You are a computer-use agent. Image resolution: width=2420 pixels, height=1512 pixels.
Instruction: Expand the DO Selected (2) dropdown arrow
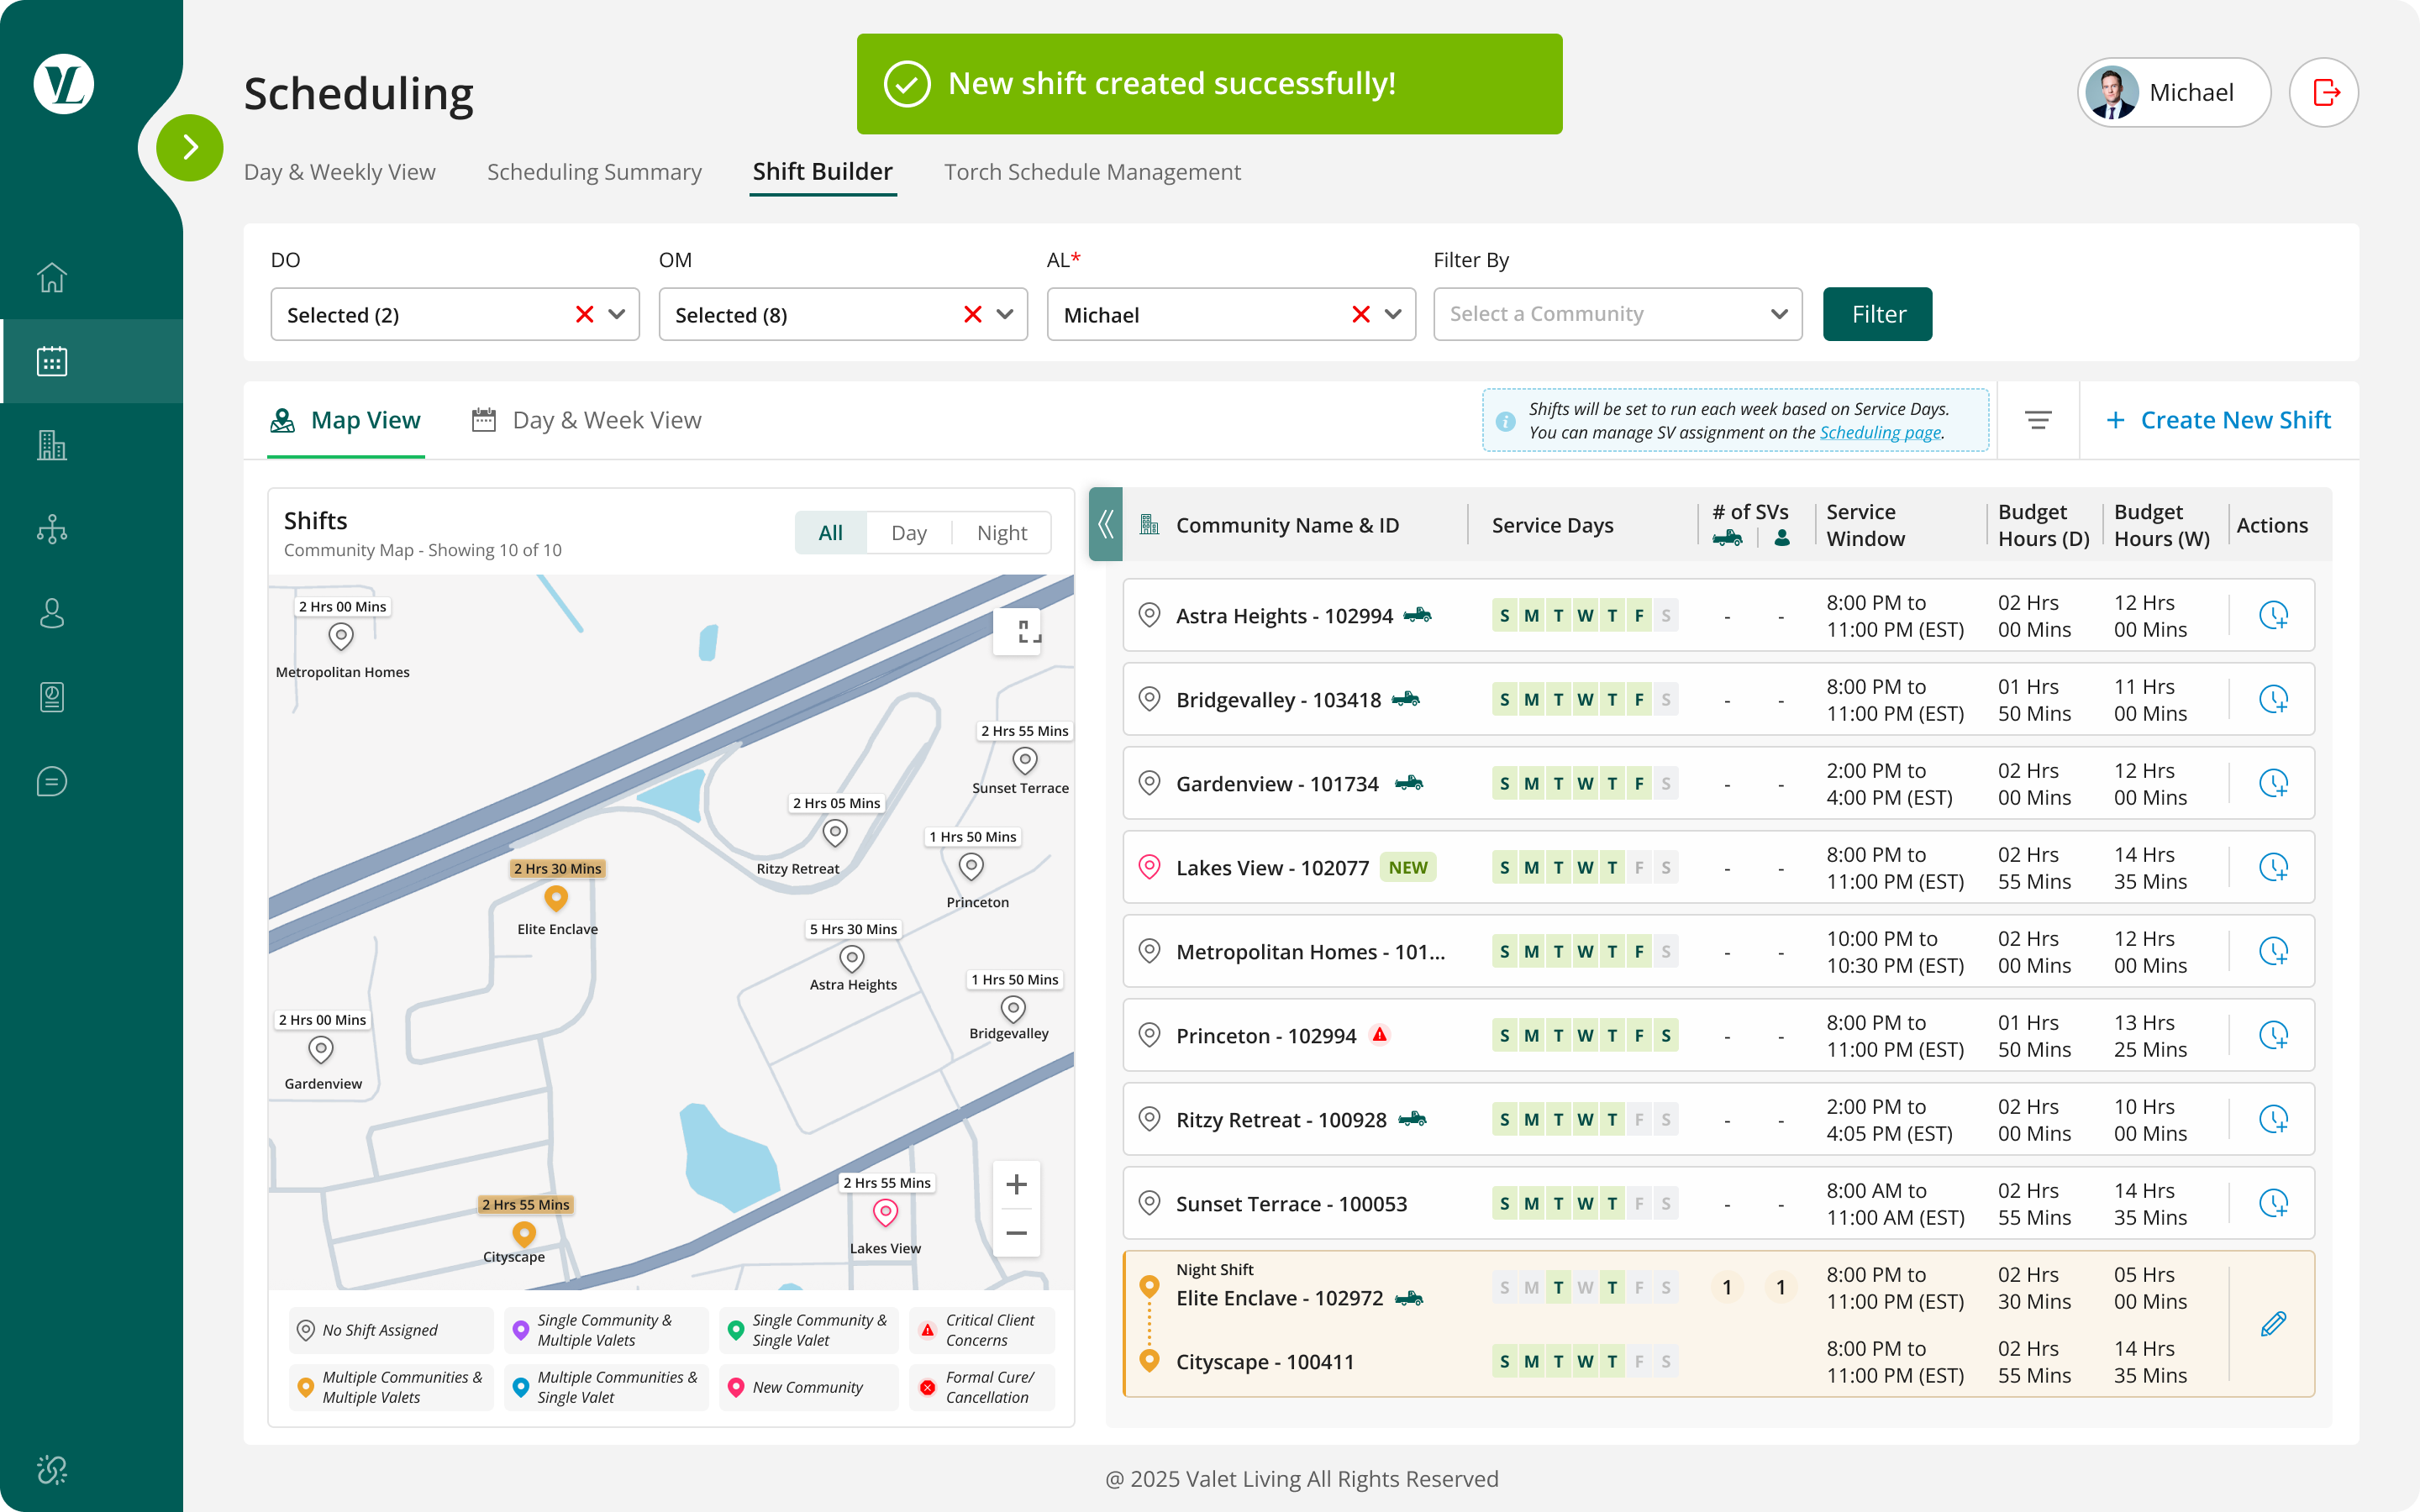(x=617, y=314)
